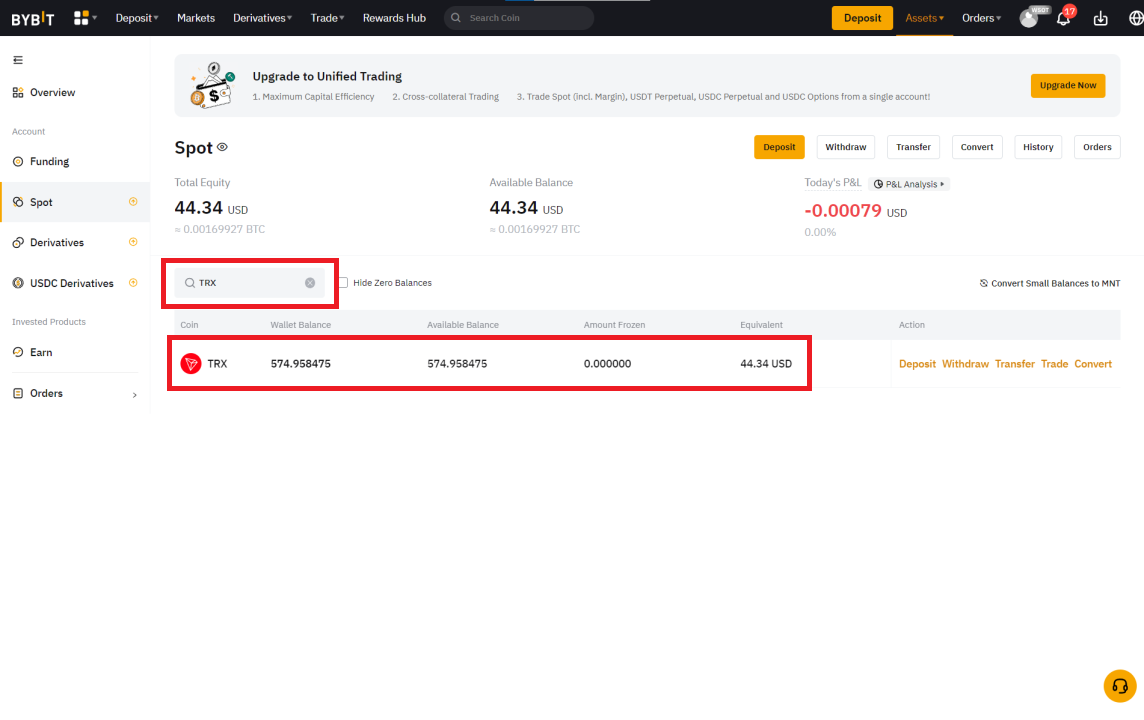Screen dimensions: 1144x720
Task: Click the plus icon beside Spot in sidebar
Action: 133,202
